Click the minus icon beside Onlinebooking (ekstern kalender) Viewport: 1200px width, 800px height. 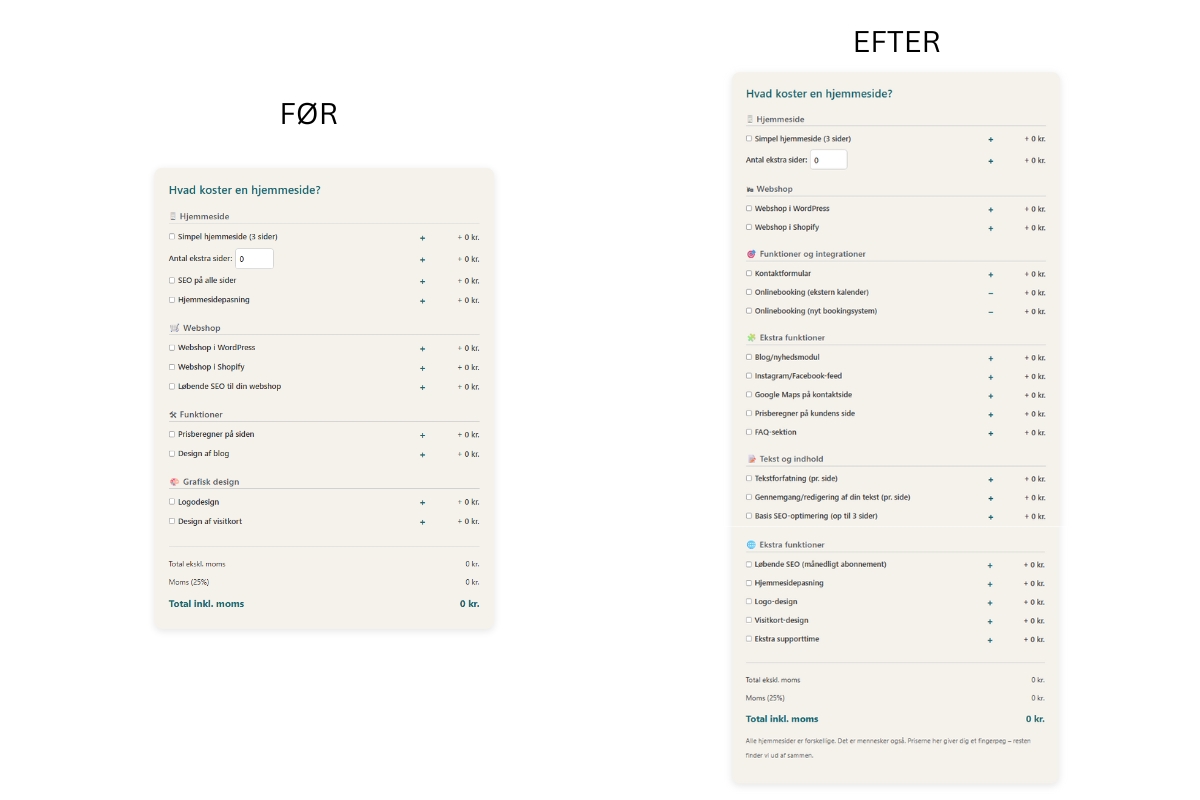coord(991,293)
